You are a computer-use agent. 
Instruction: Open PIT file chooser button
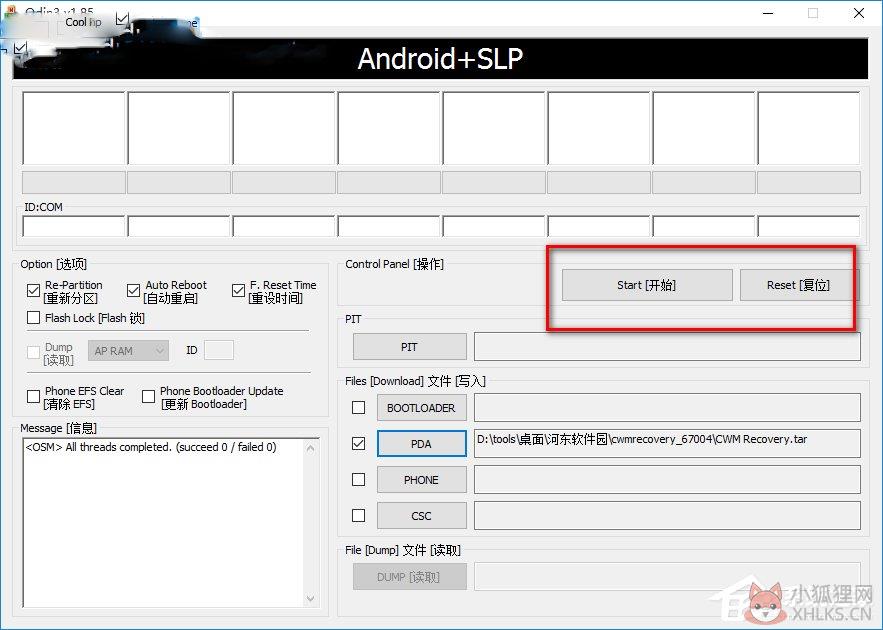point(409,347)
